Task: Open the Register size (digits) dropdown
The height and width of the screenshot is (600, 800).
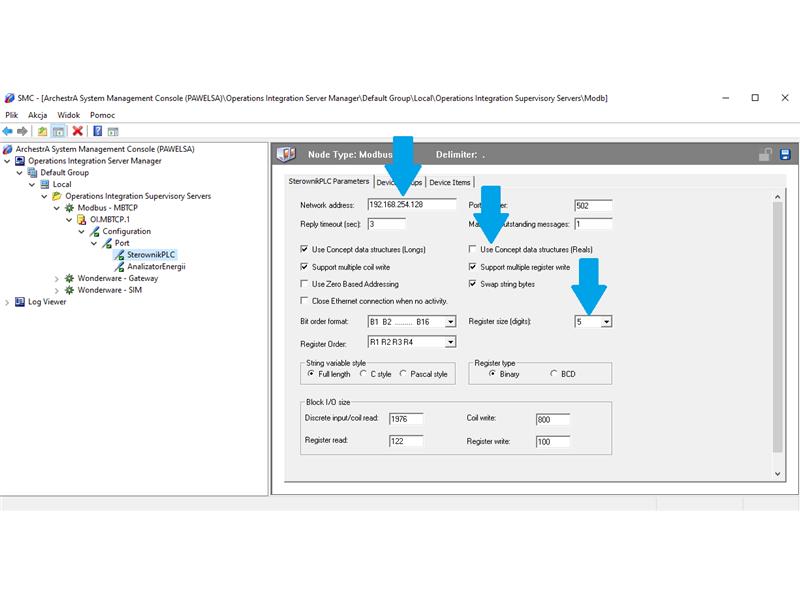Action: point(606,322)
